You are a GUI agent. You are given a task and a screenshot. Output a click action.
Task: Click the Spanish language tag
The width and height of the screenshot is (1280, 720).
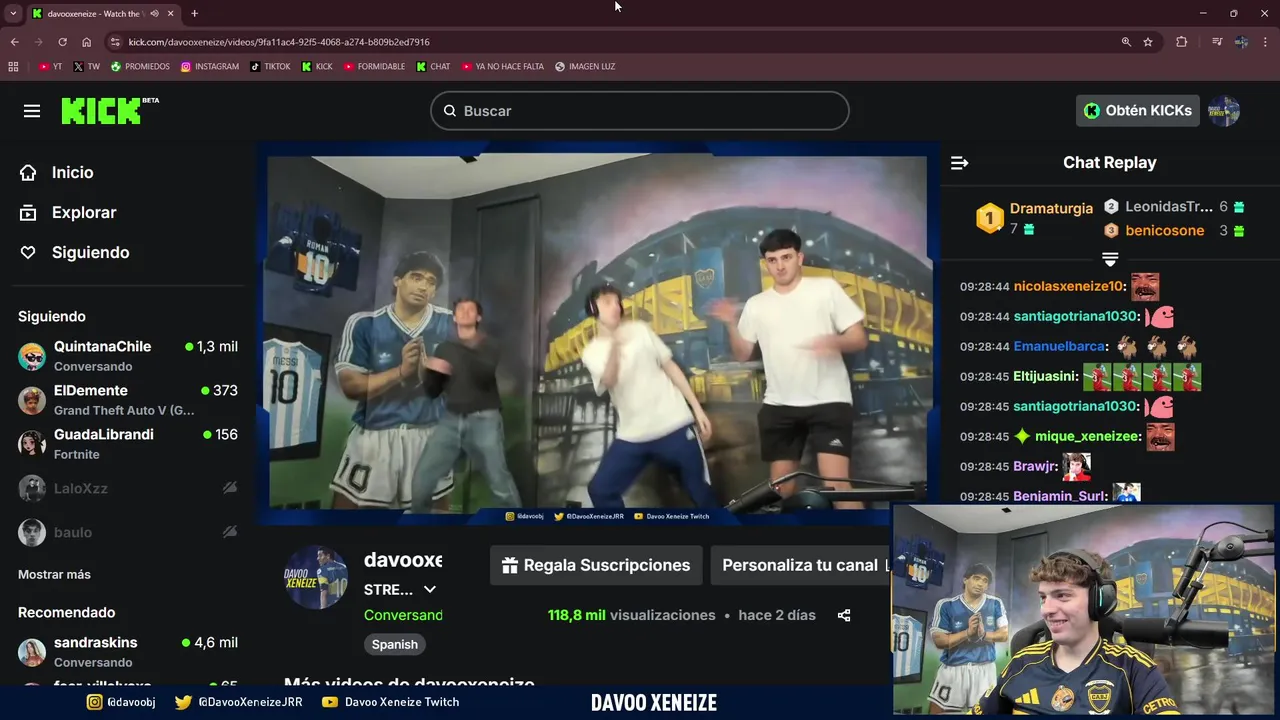click(x=395, y=644)
